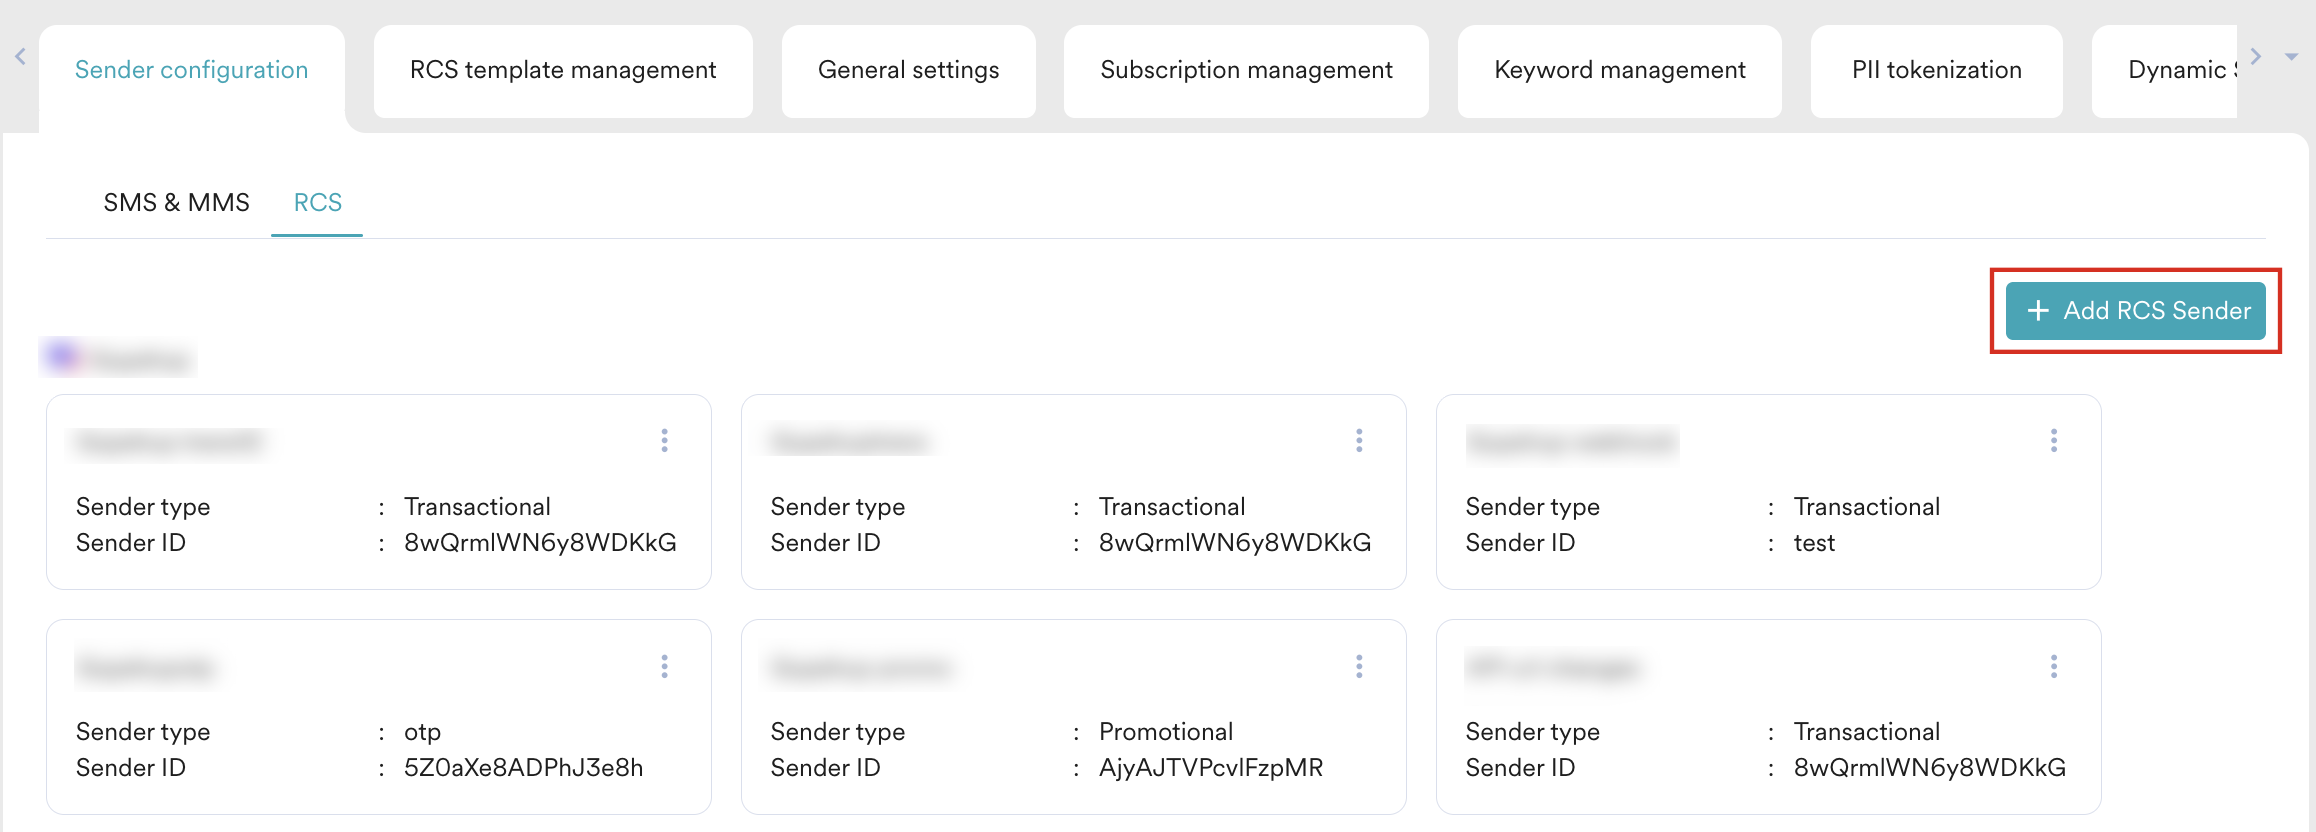The image size is (2316, 832).
Task: Click the Sender ID value test
Action: pyautogui.click(x=1814, y=543)
